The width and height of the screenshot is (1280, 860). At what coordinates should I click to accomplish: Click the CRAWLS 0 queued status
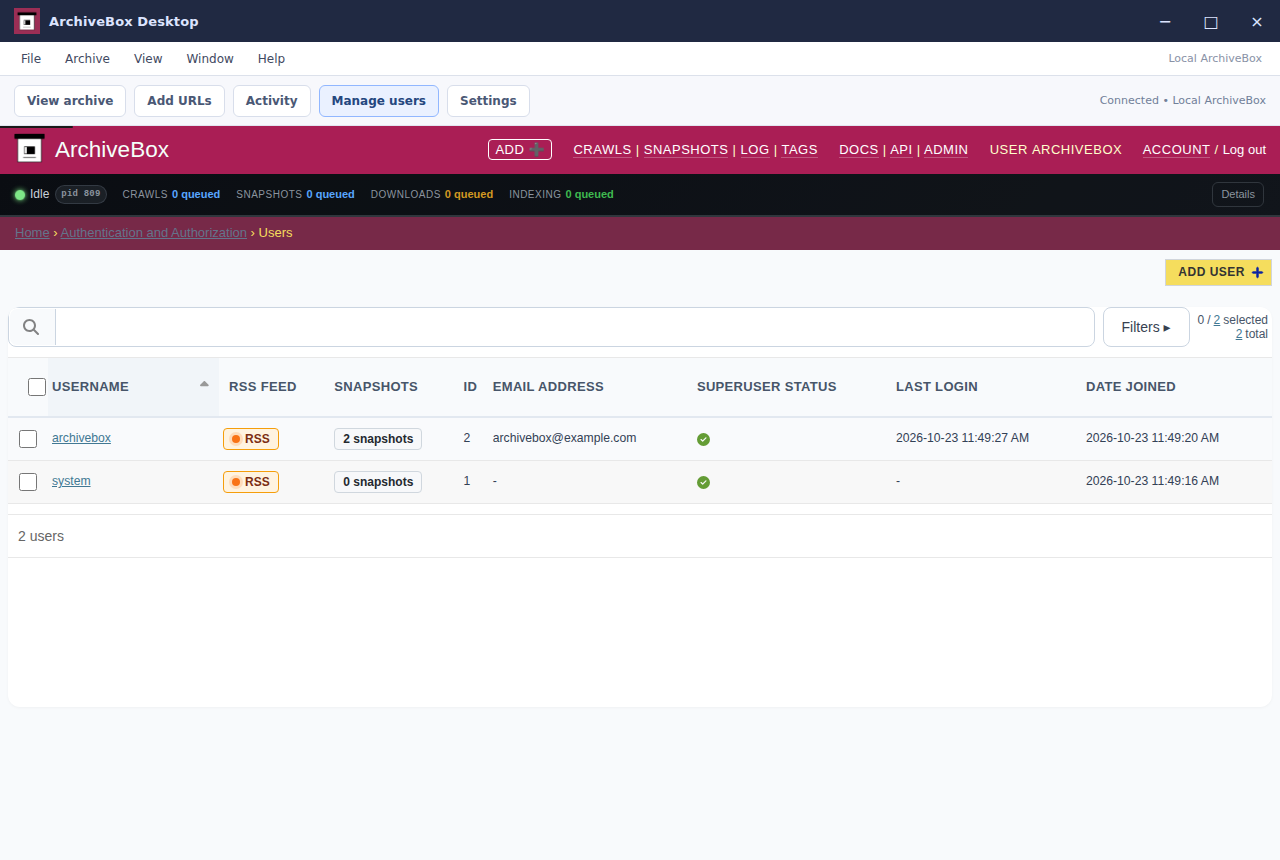171,194
